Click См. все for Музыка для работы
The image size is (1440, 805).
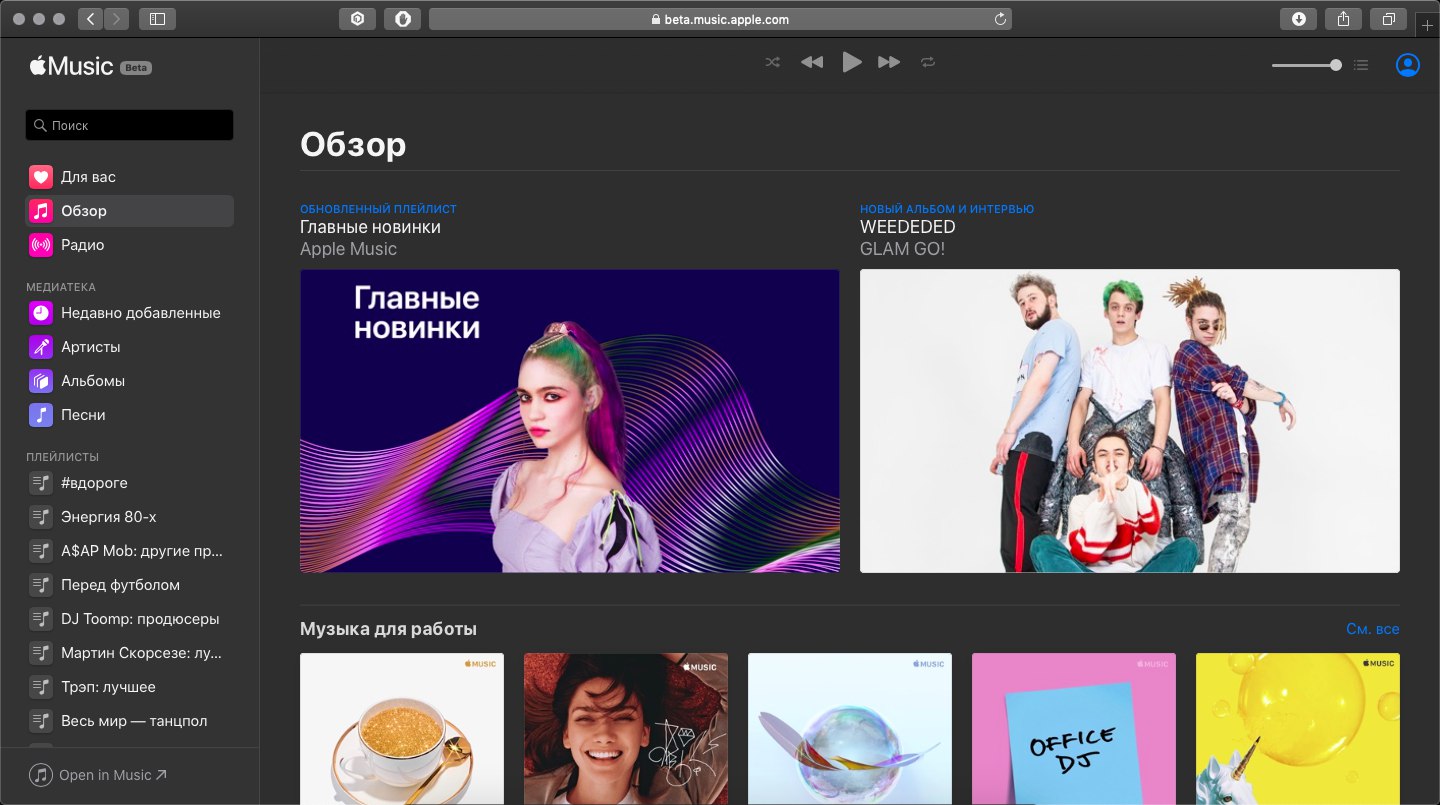(1373, 629)
